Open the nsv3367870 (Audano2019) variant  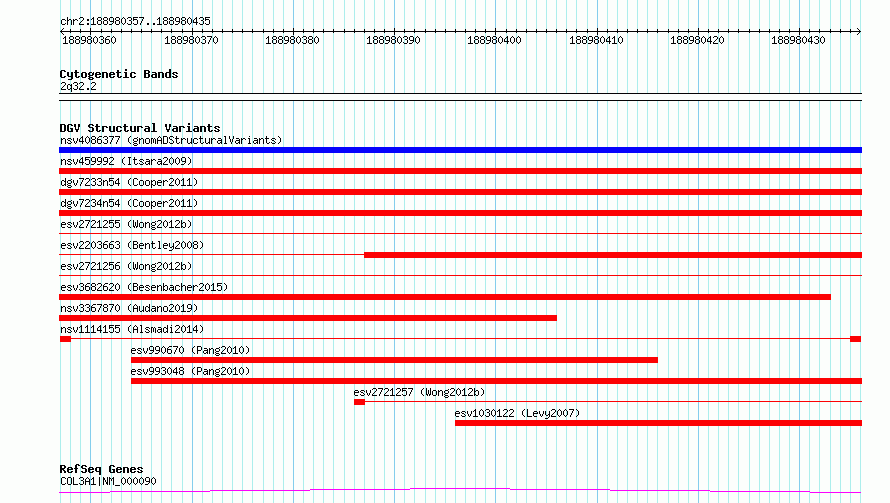click(x=129, y=308)
